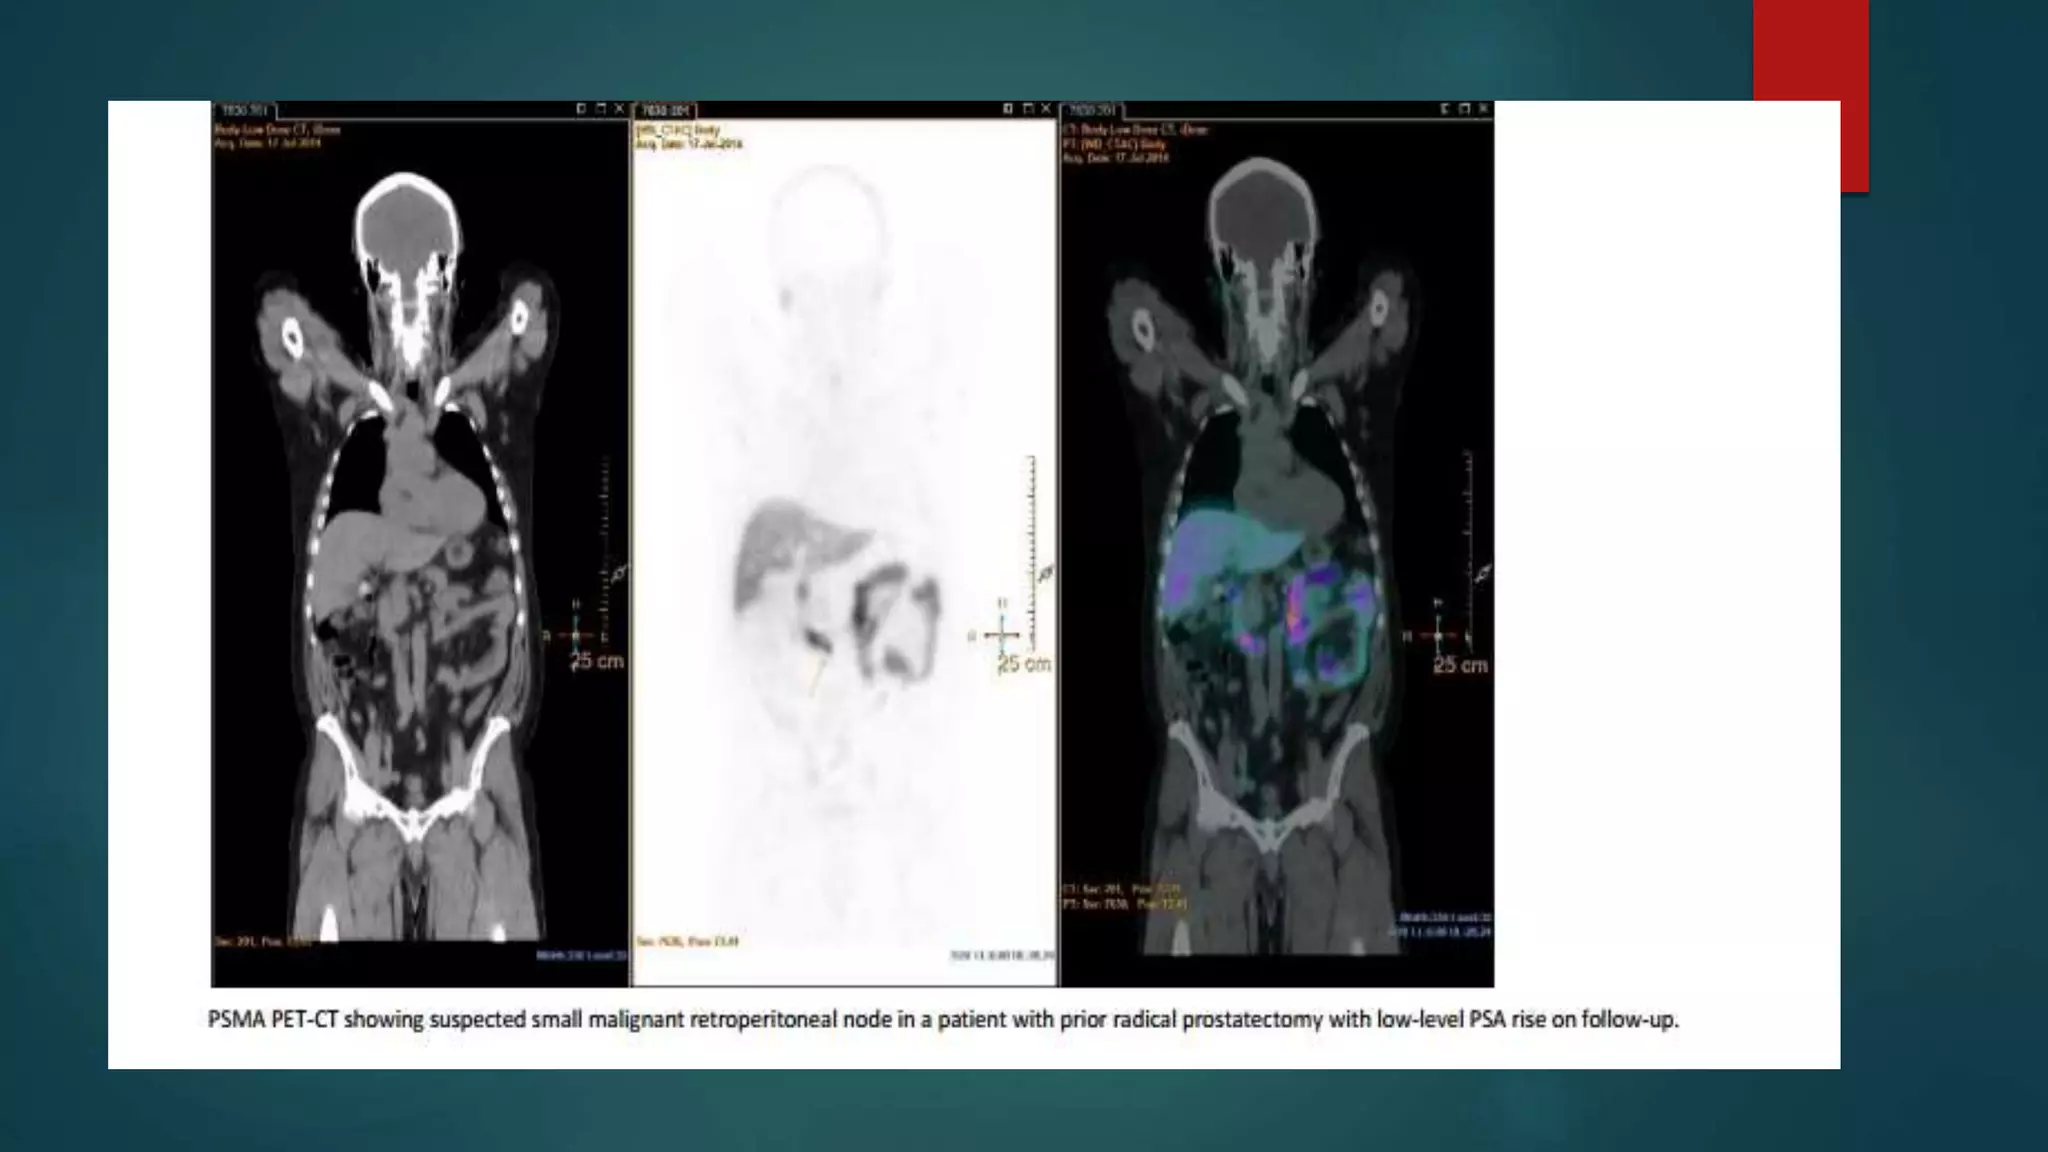This screenshot has height=1152, width=2048.
Task: Click the vertical scale ruler in the CT viewport
Action: click(605, 553)
